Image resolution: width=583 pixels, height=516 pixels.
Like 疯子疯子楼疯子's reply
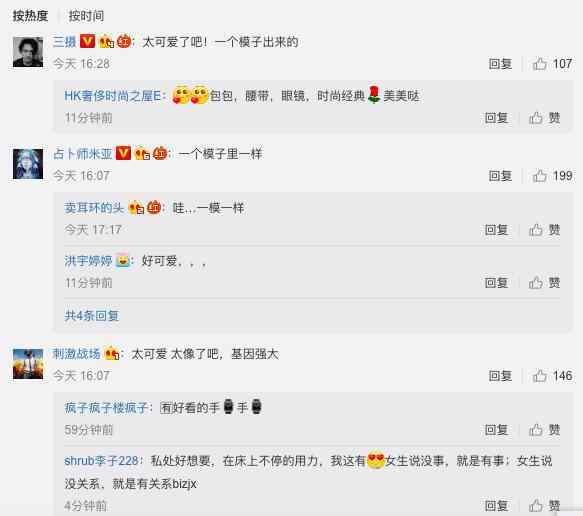coord(544,430)
